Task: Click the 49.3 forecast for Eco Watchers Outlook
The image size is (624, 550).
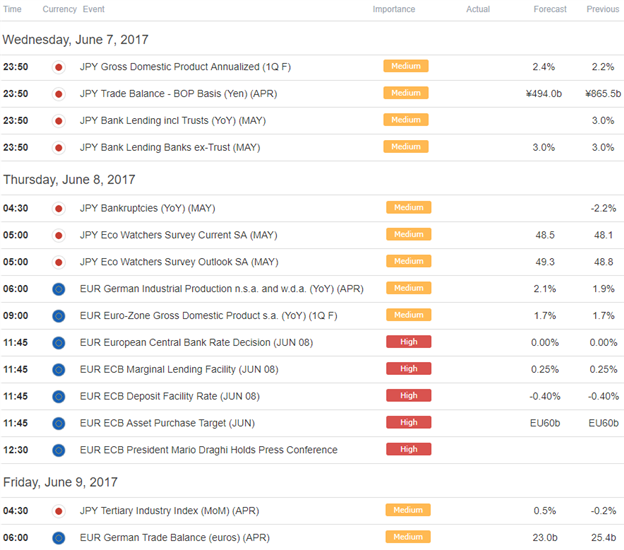Action: pyautogui.click(x=545, y=262)
